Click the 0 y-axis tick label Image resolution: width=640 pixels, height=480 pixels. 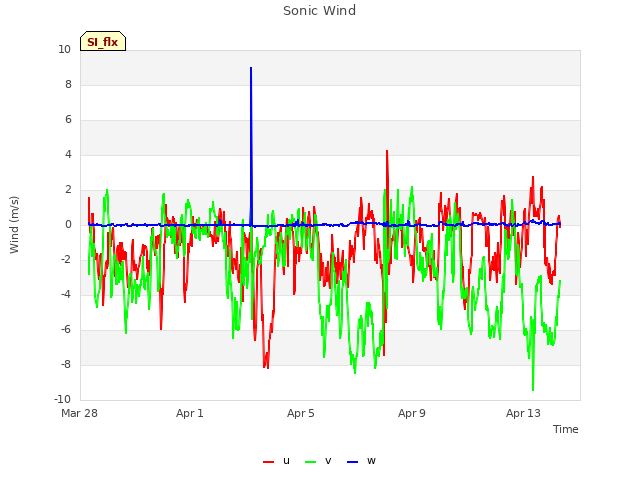(68, 224)
